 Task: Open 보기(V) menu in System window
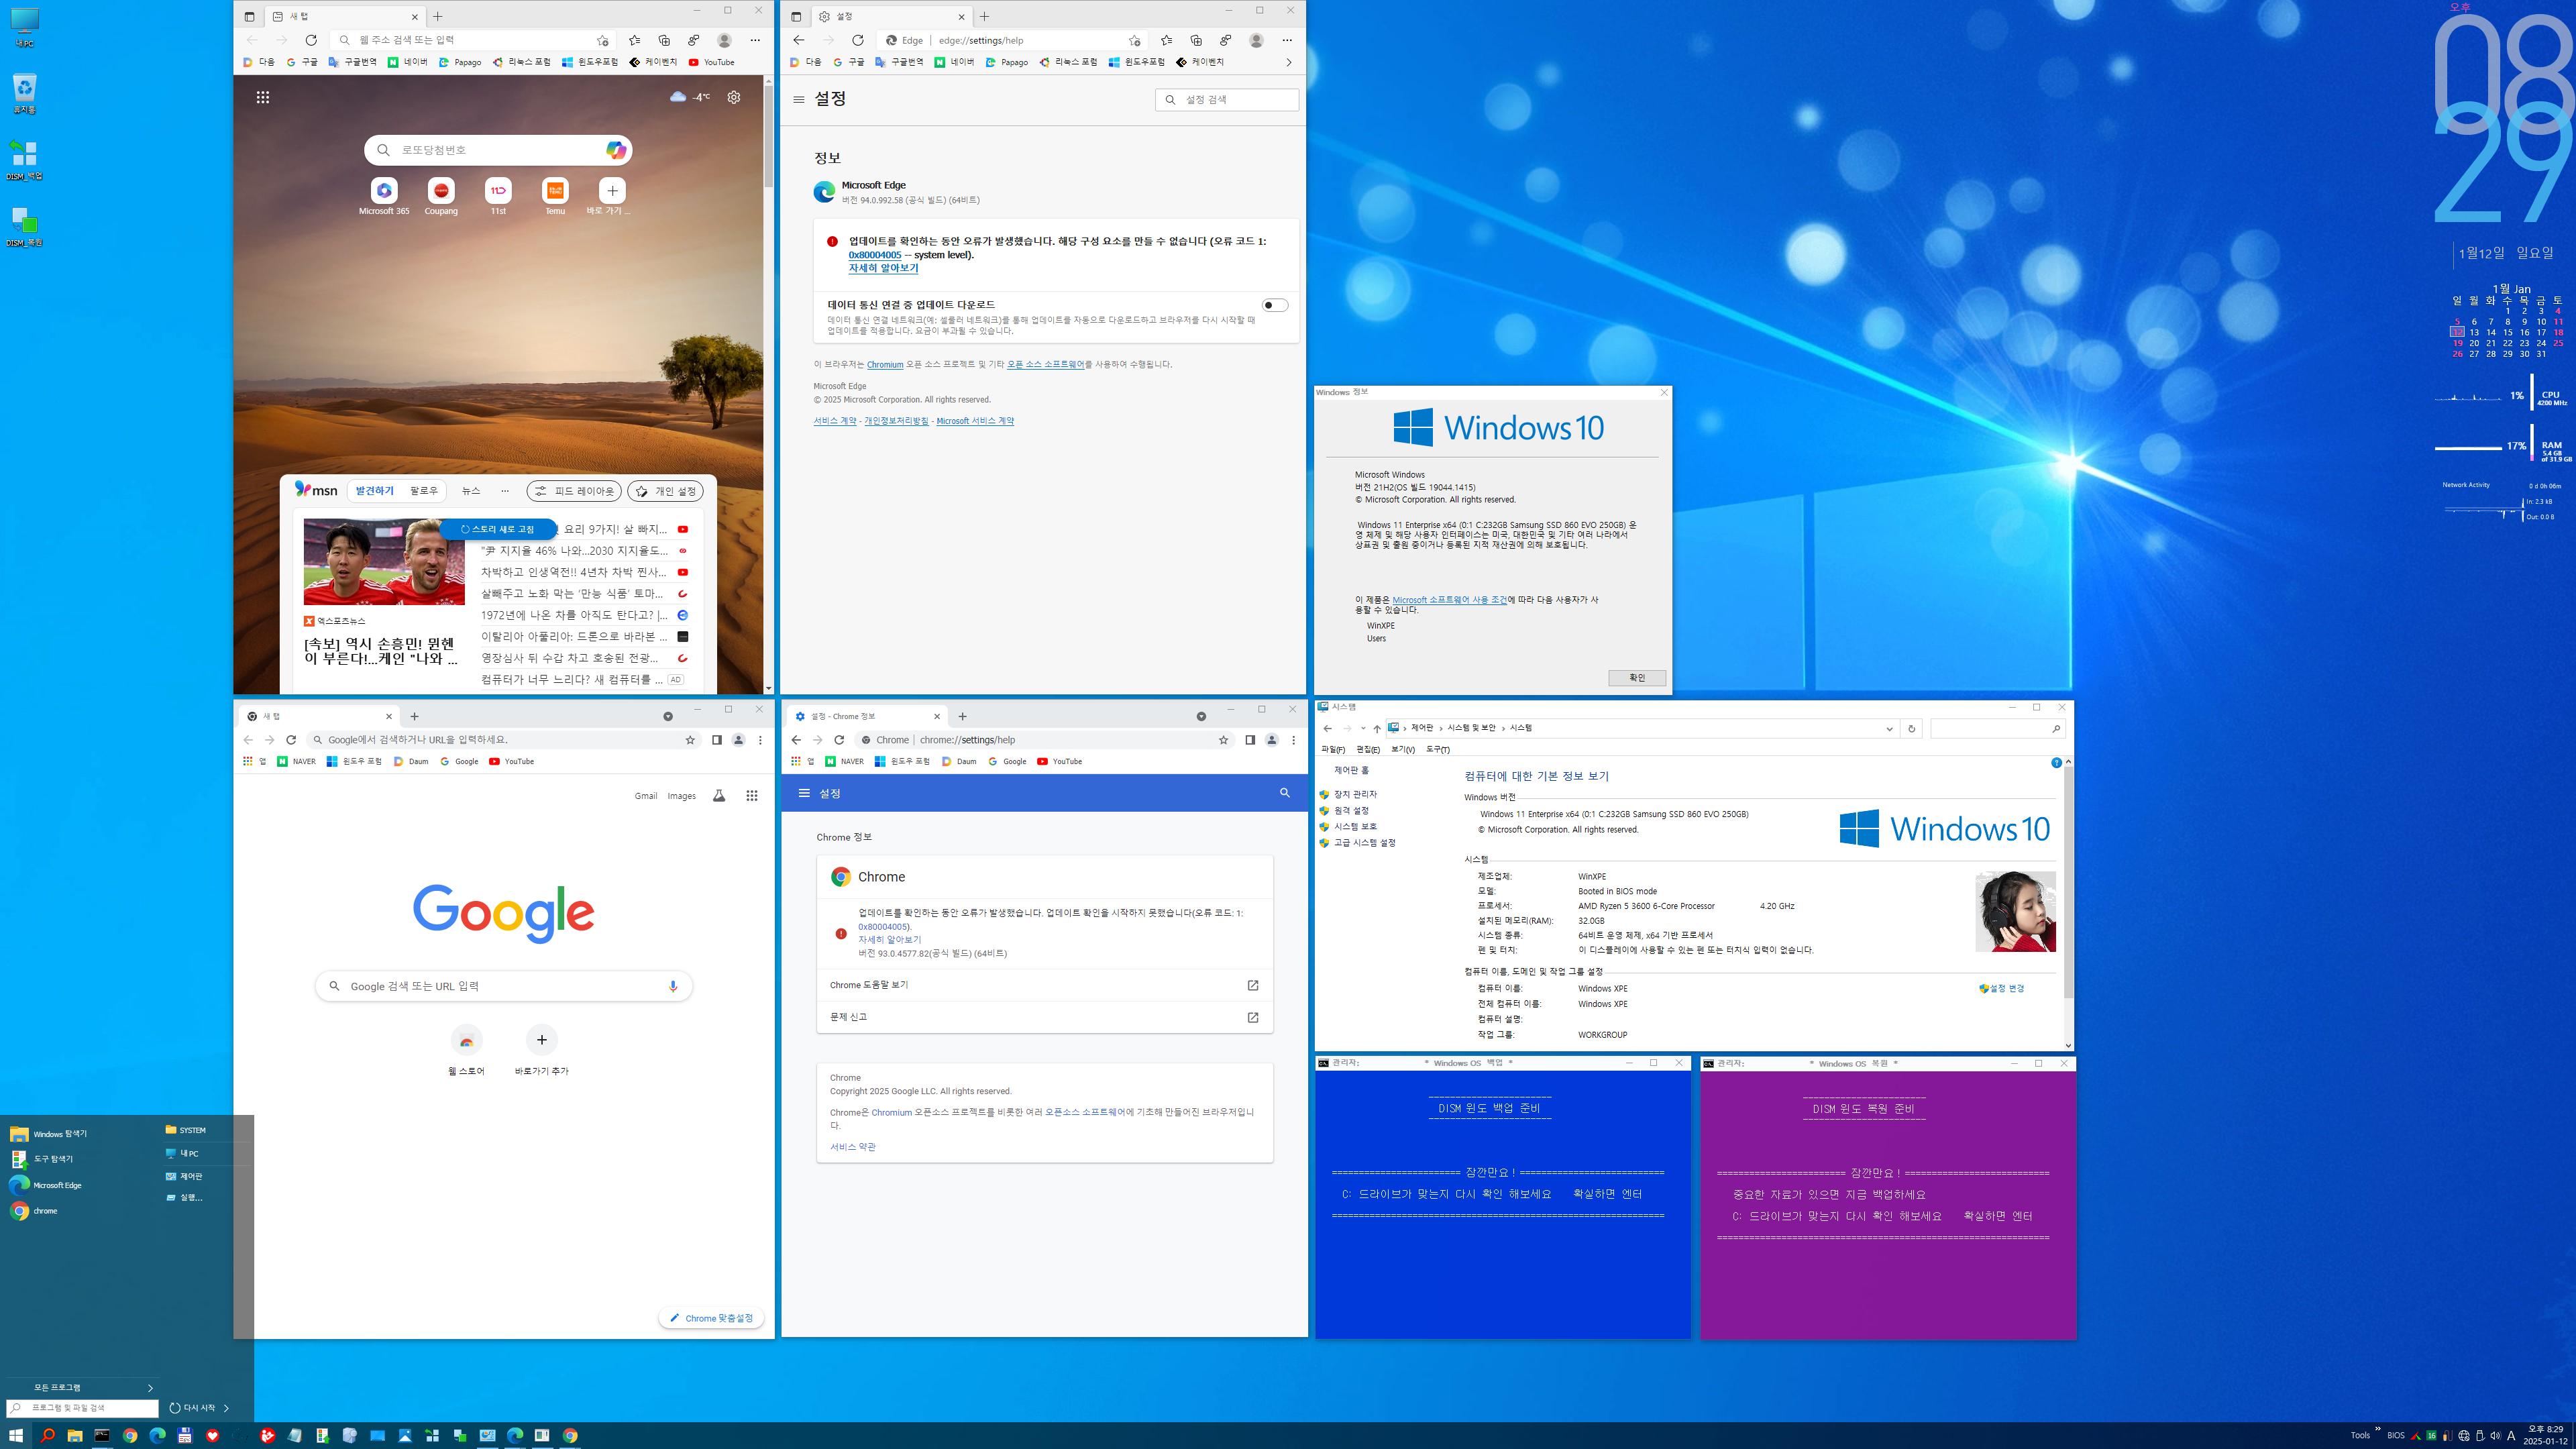point(1403,749)
